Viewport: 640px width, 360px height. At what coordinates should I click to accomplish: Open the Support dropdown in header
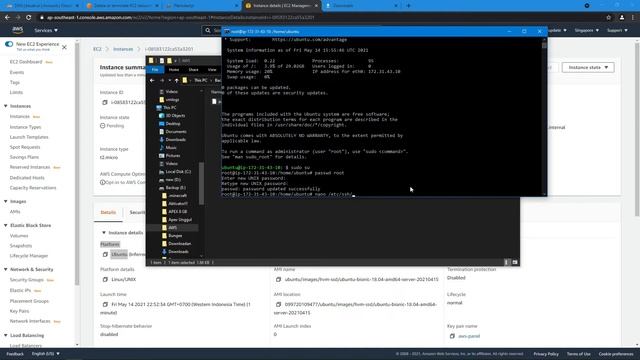(617, 30)
